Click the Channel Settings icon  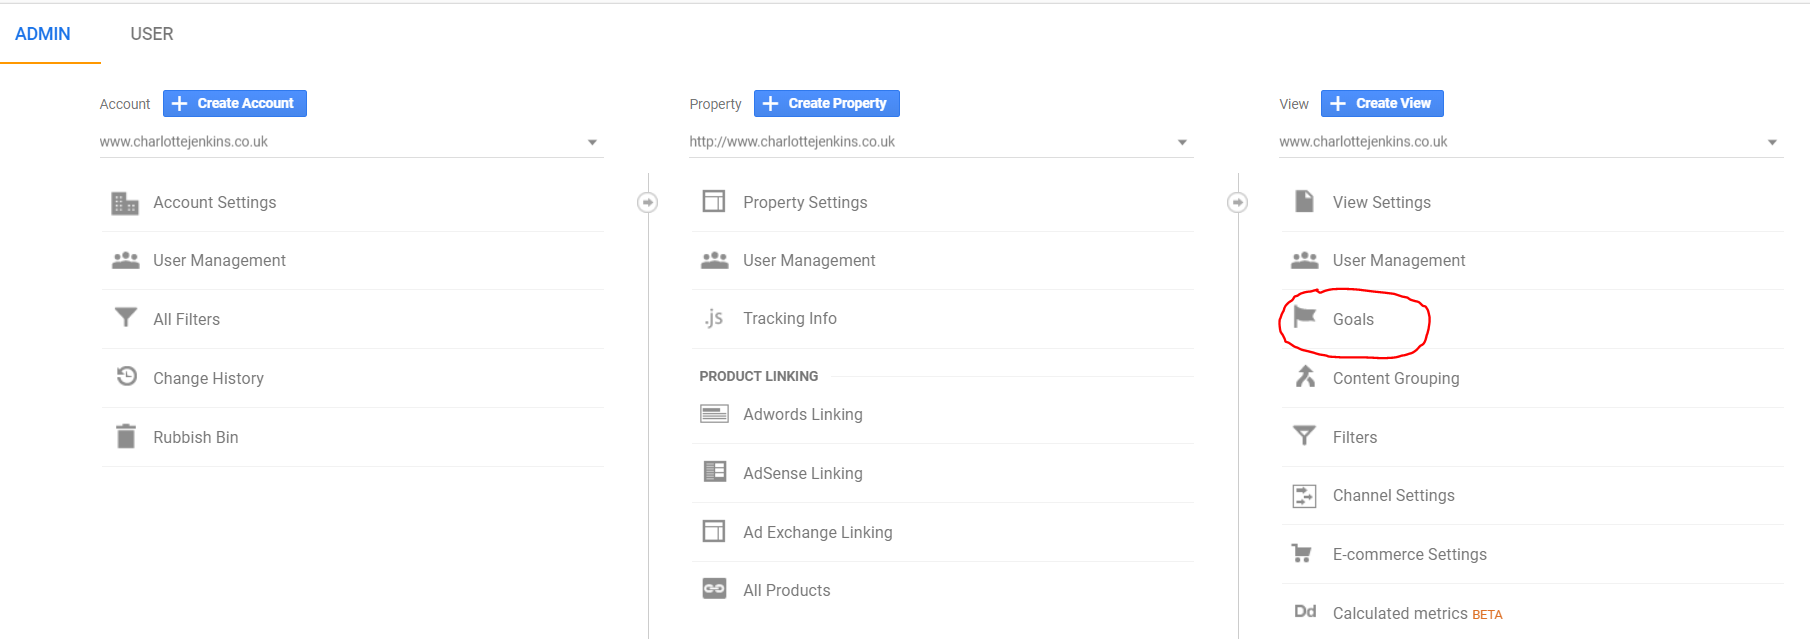tap(1304, 495)
